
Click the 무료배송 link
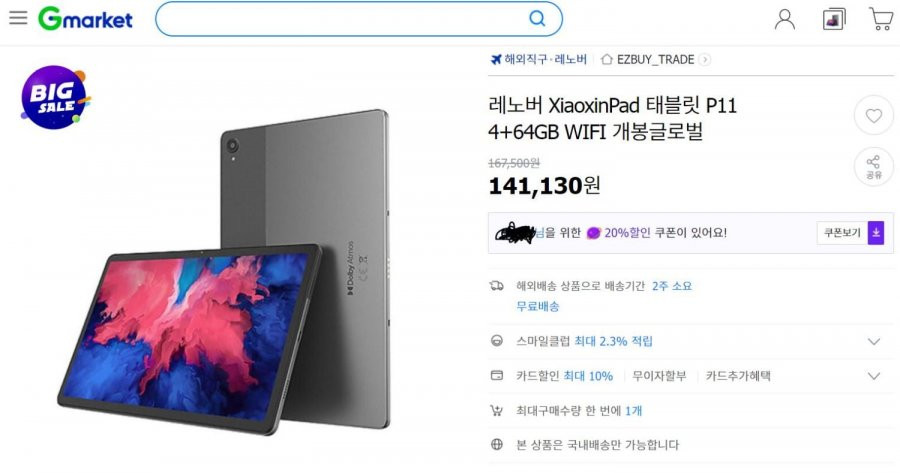(x=537, y=307)
